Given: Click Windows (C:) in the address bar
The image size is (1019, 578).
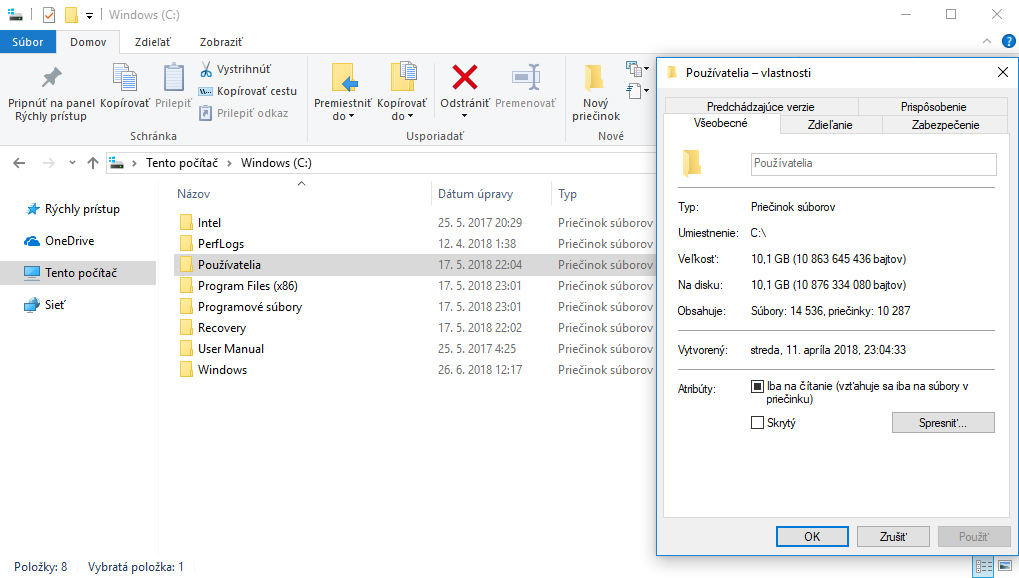Looking at the screenshot, I should coord(276,163).
